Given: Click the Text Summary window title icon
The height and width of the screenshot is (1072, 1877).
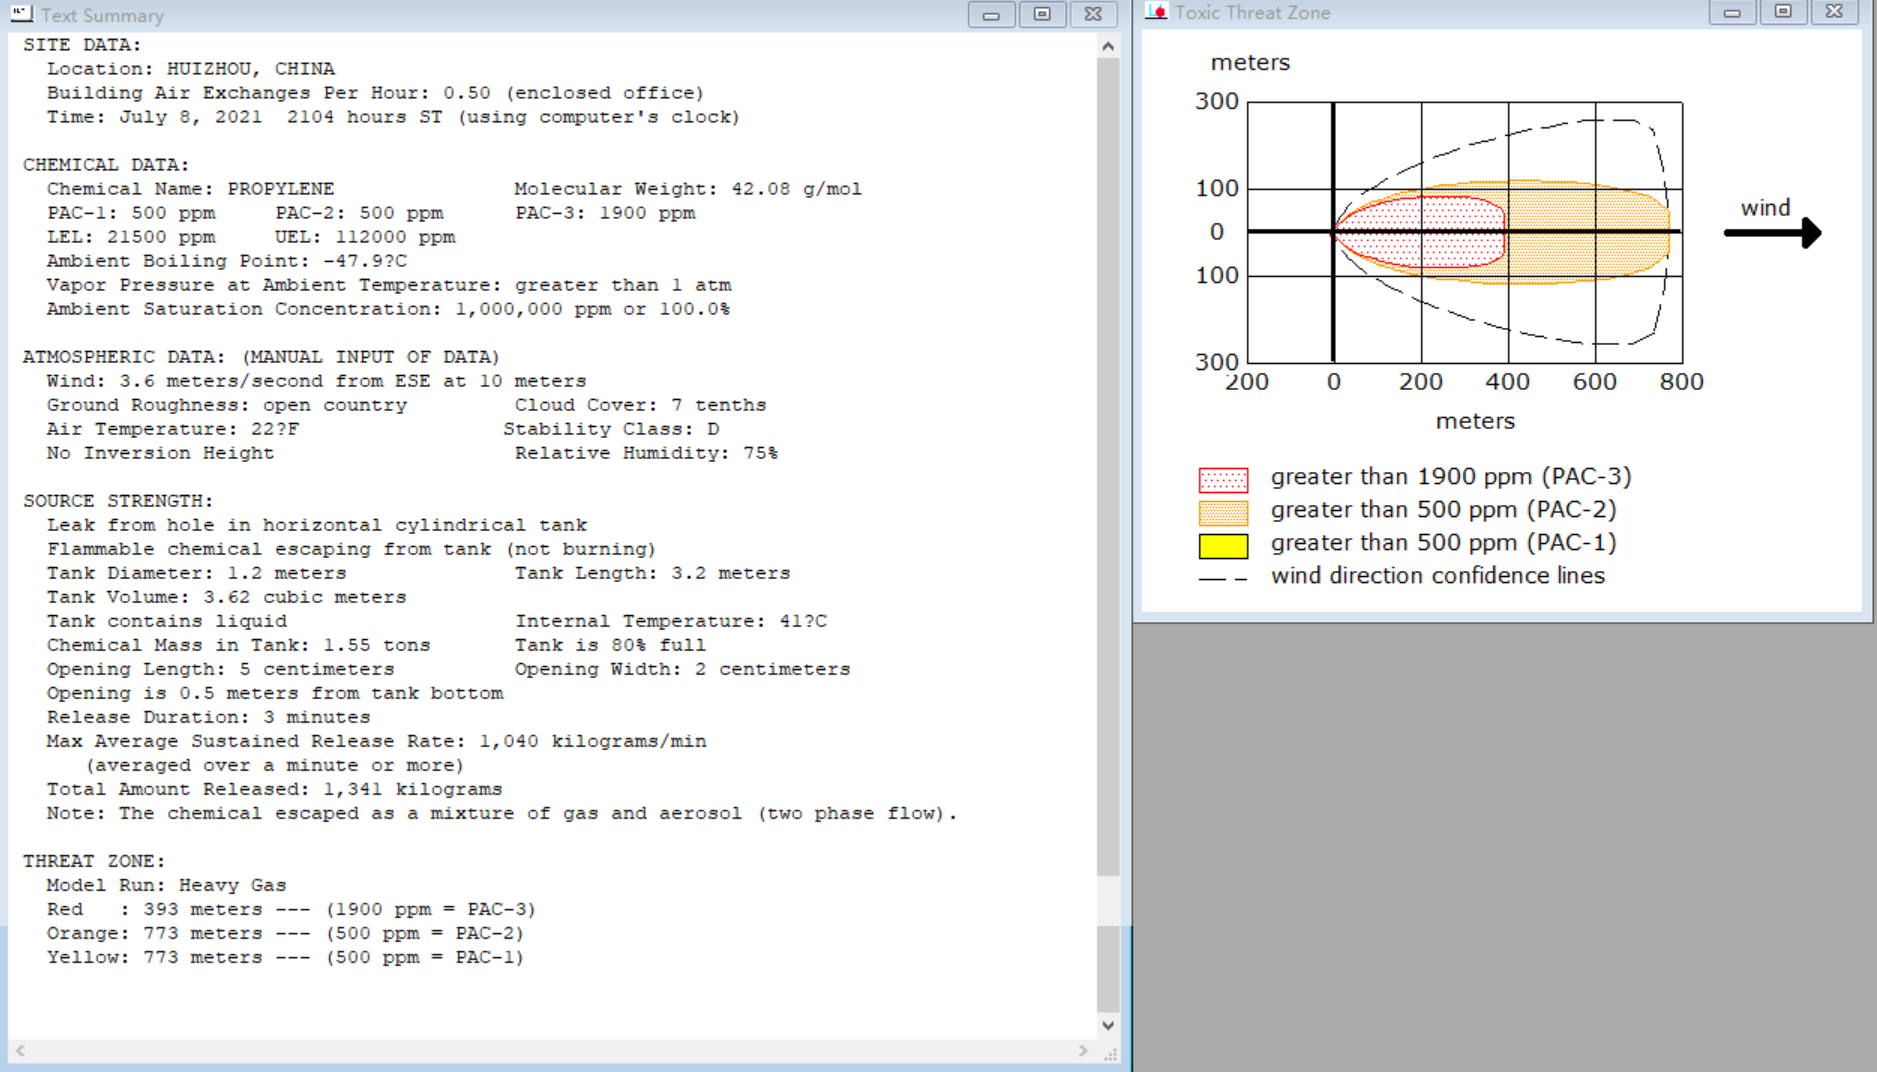Looking at the screenshot, I should tap(21, 14).
